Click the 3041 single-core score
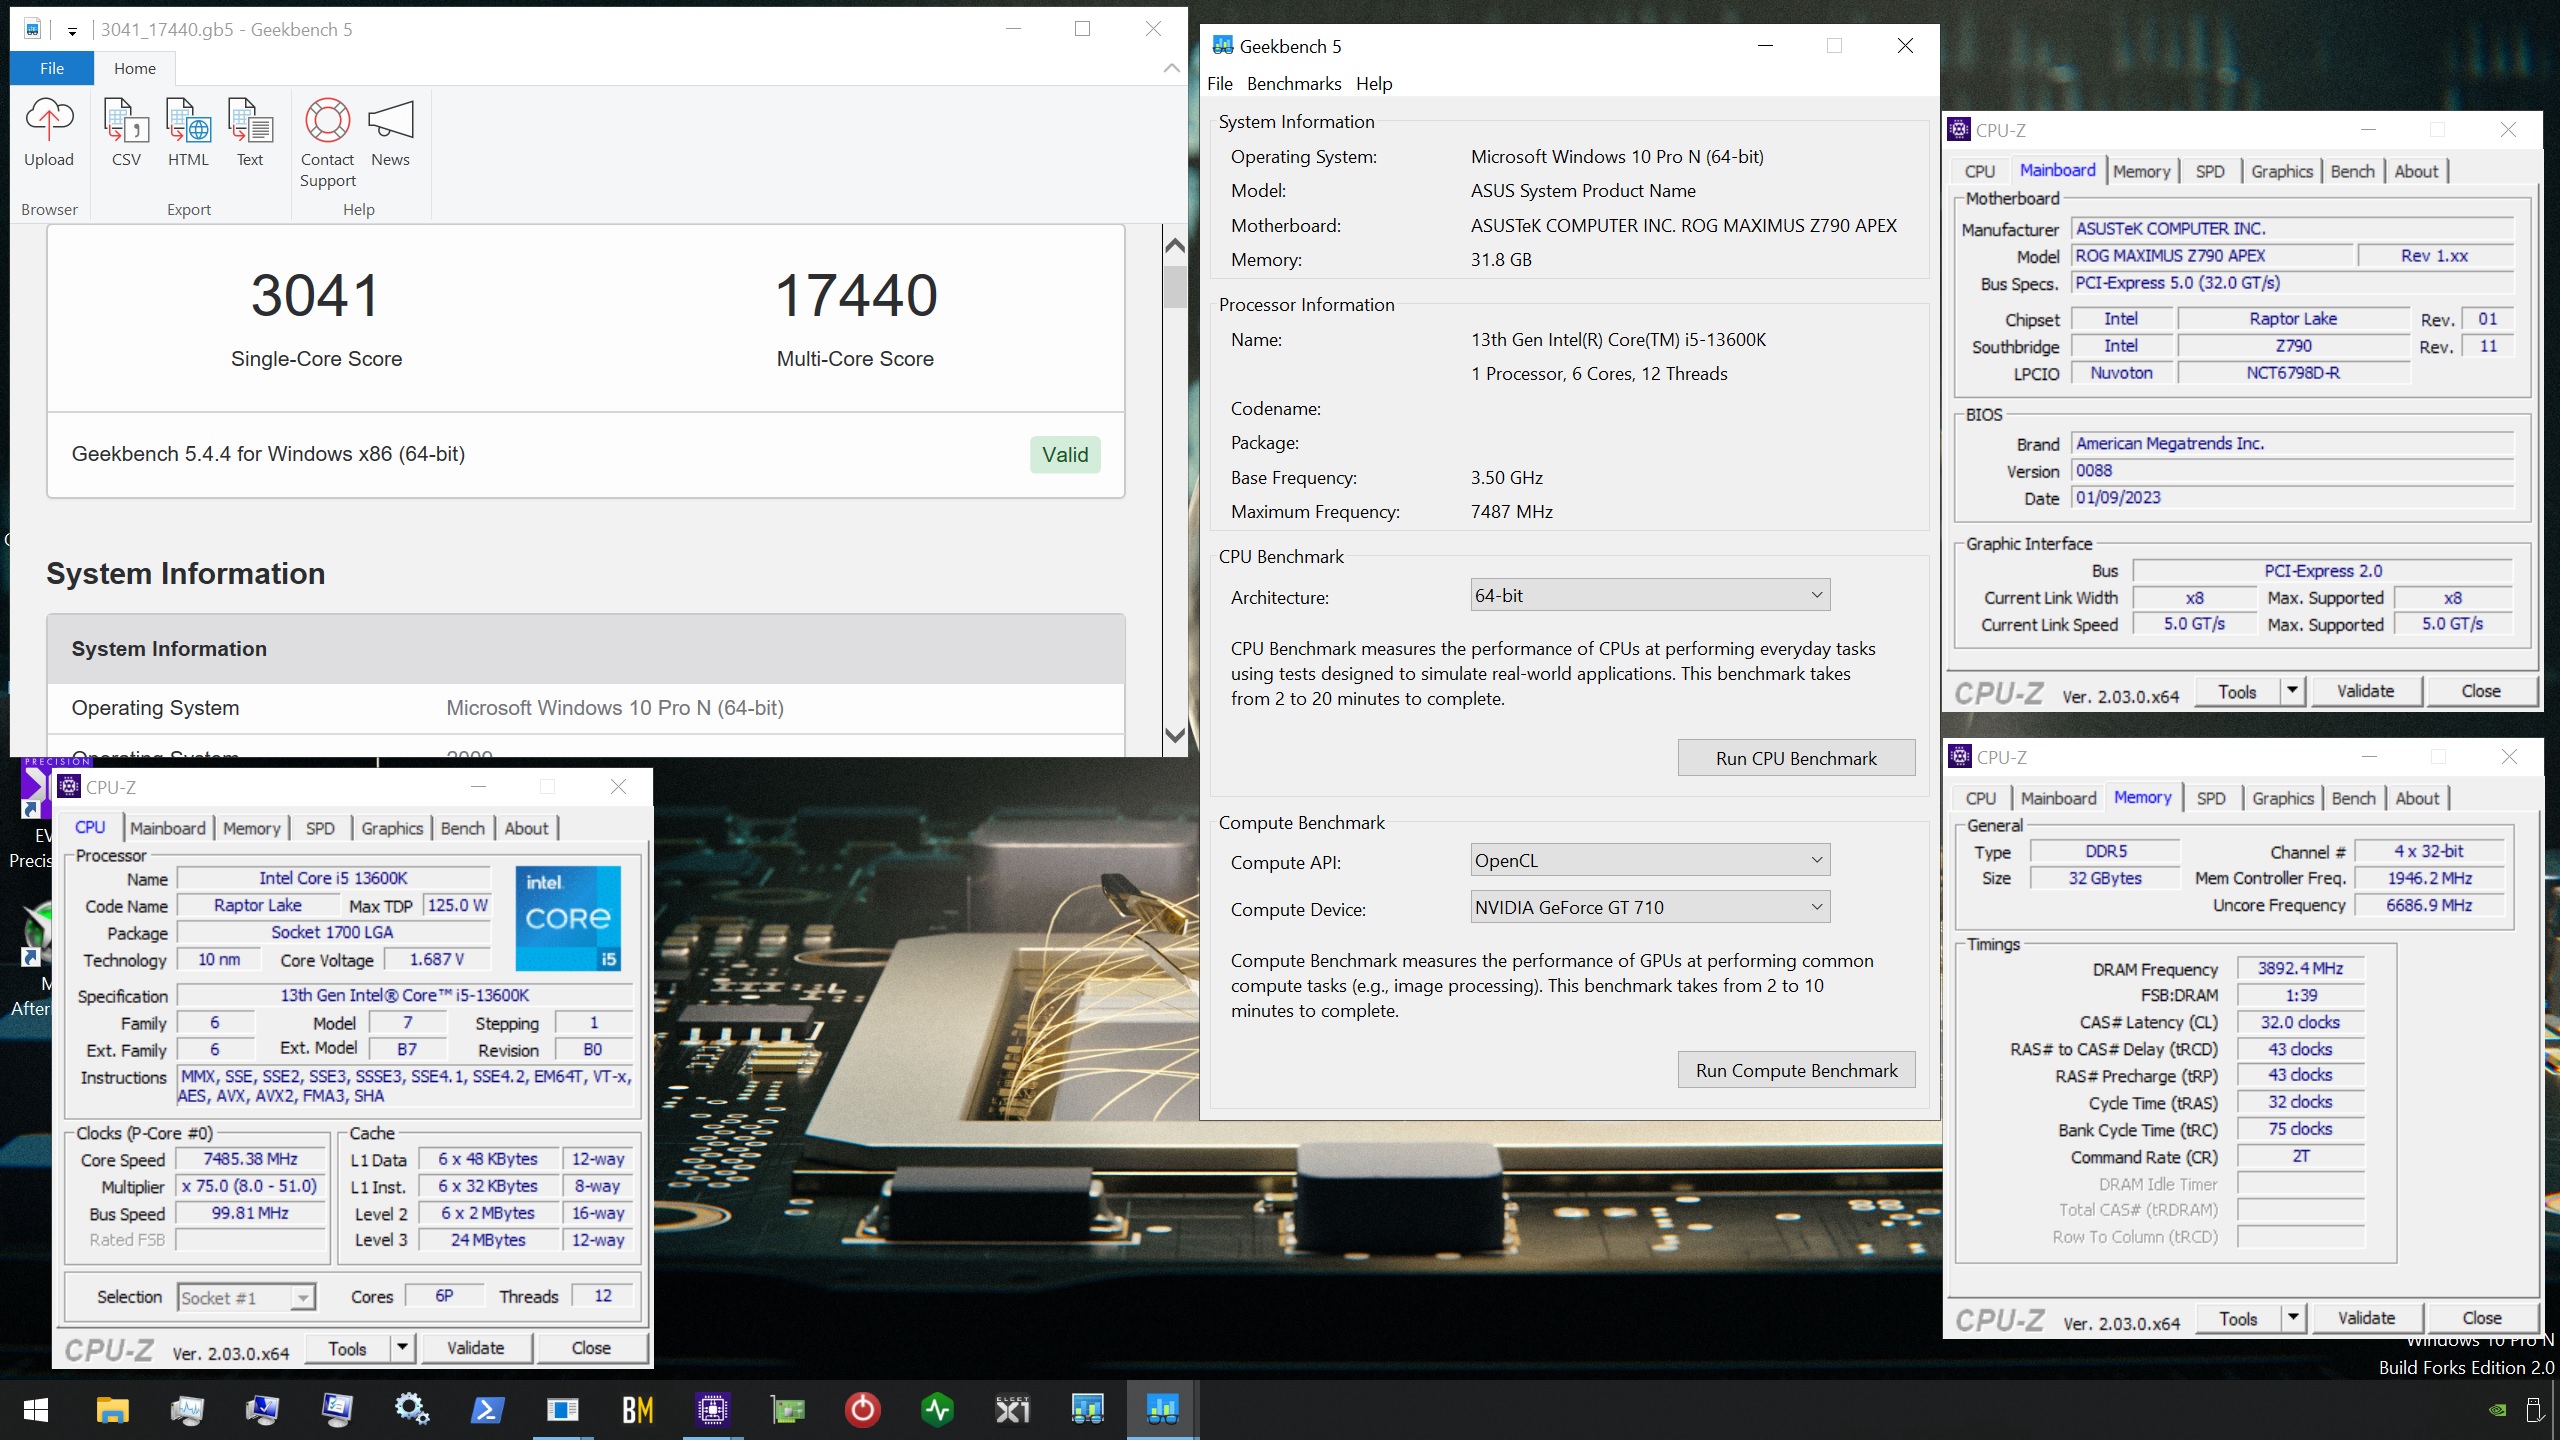Screen dimensions: 2560x1440 (316, 296)
